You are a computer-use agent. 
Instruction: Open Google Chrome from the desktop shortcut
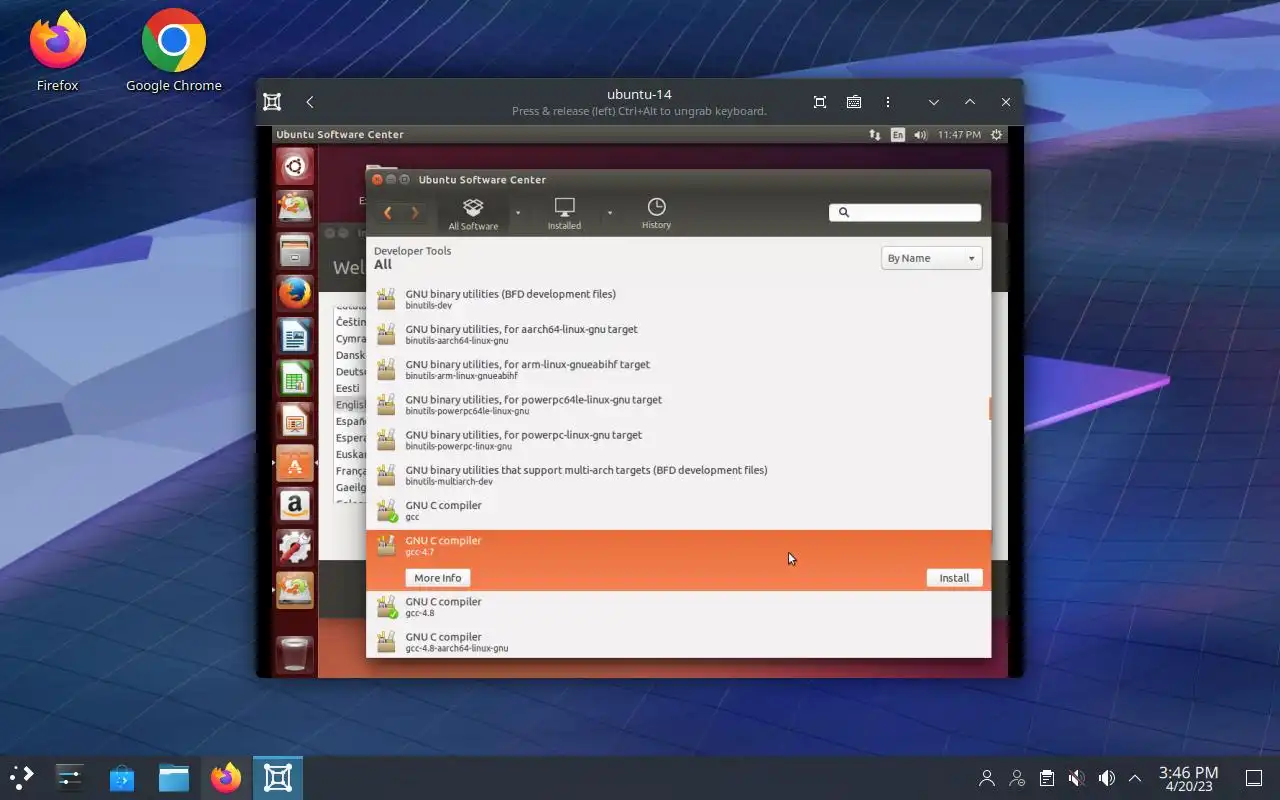pos(174,52)
